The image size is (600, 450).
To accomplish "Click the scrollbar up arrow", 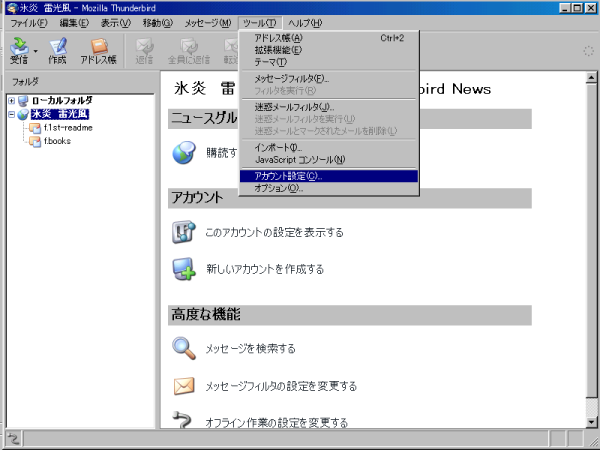I will pyautogui.click(x=591, y=78).
